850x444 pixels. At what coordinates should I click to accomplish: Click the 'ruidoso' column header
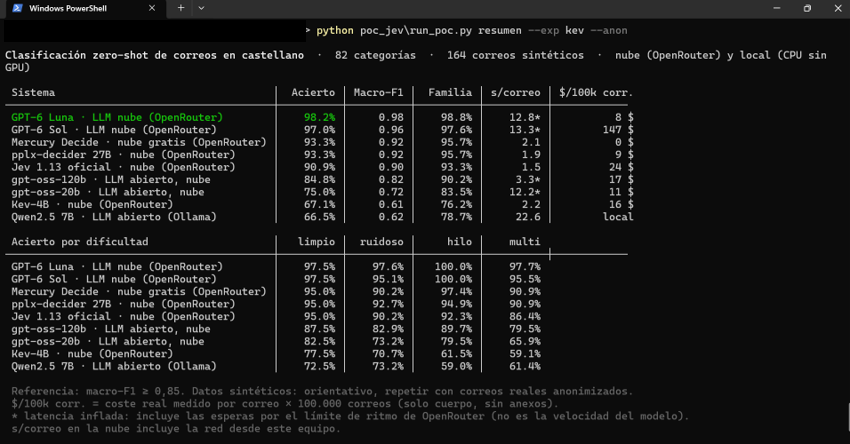coord(382,242)
